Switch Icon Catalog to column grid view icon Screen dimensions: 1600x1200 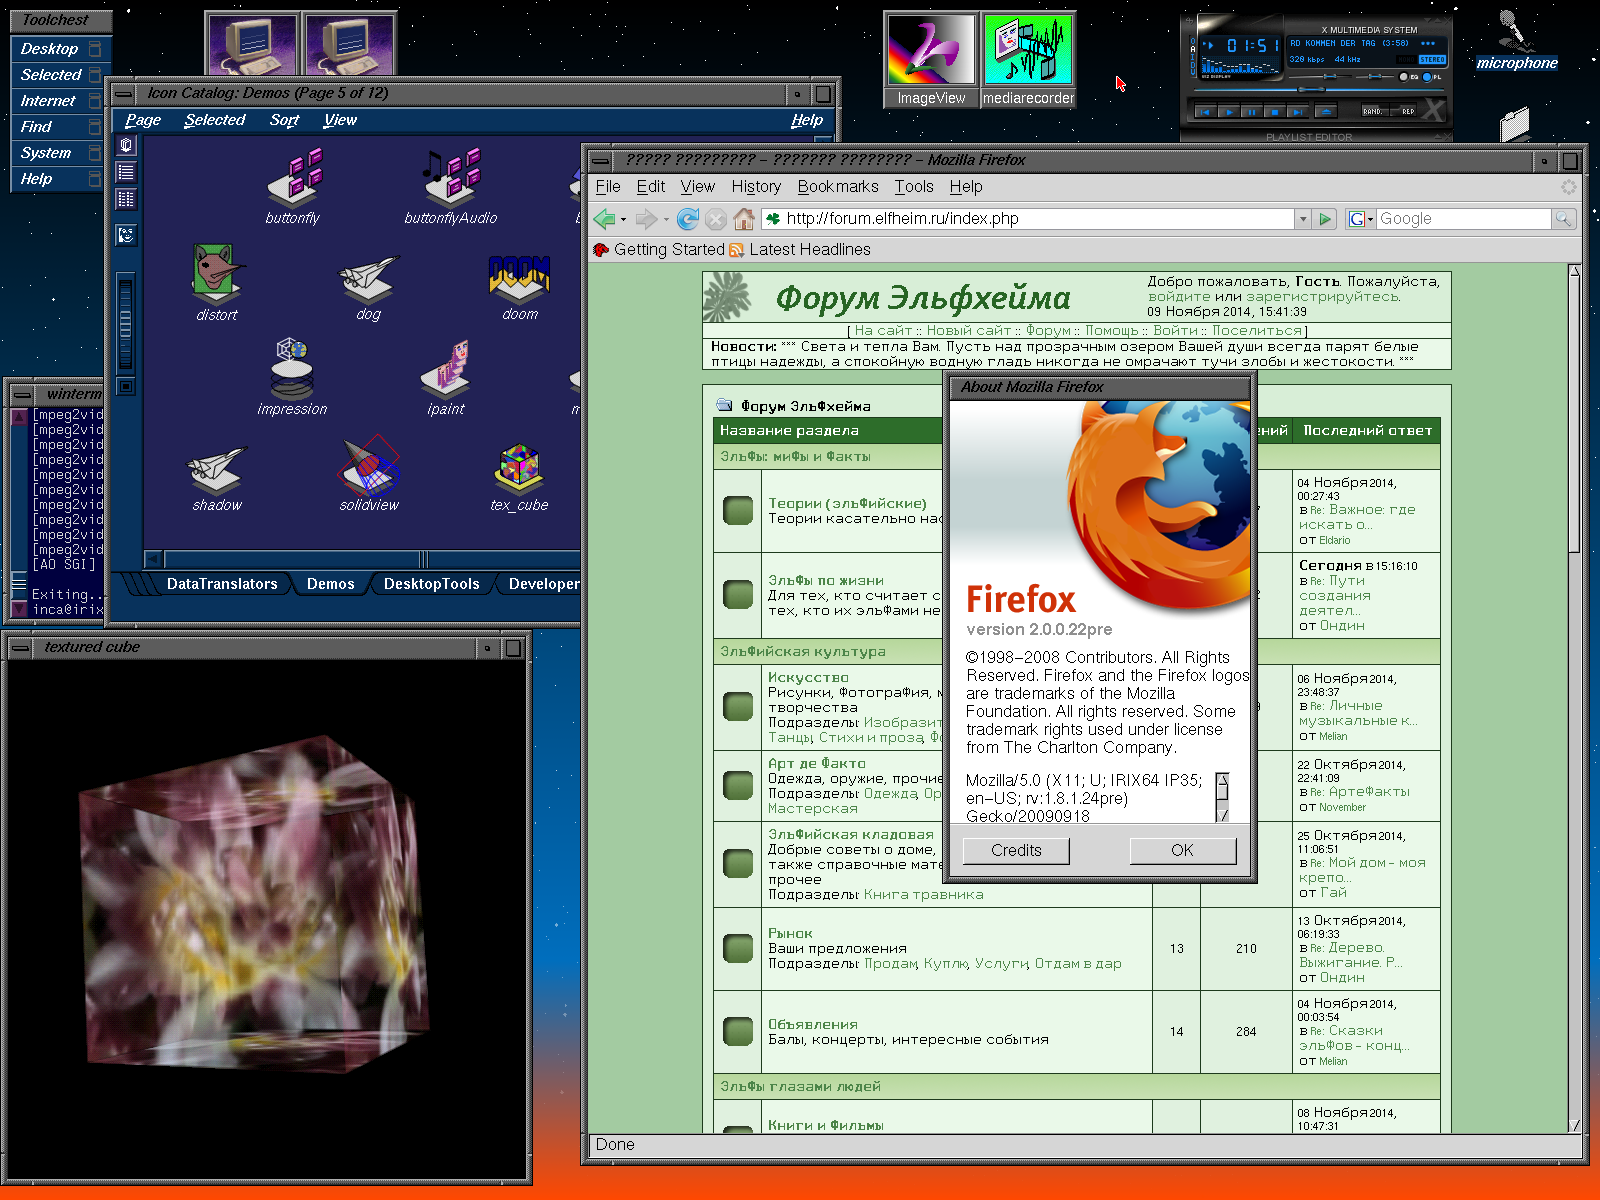[126, 199]
